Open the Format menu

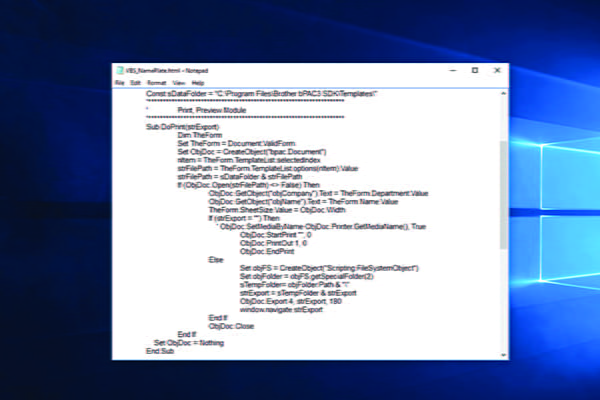coord(156,82)
